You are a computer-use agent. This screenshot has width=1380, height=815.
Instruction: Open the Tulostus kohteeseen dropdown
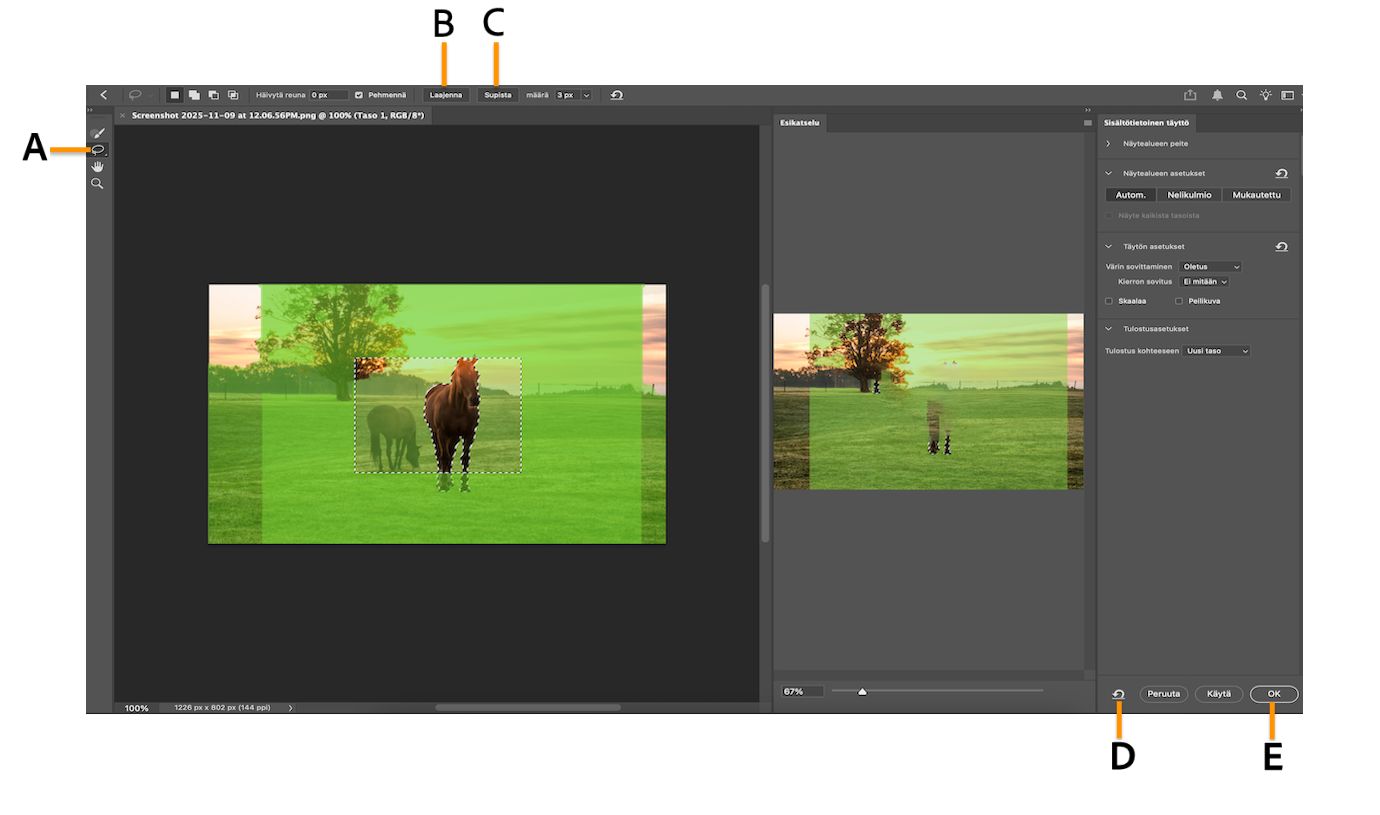(1216, 351)
